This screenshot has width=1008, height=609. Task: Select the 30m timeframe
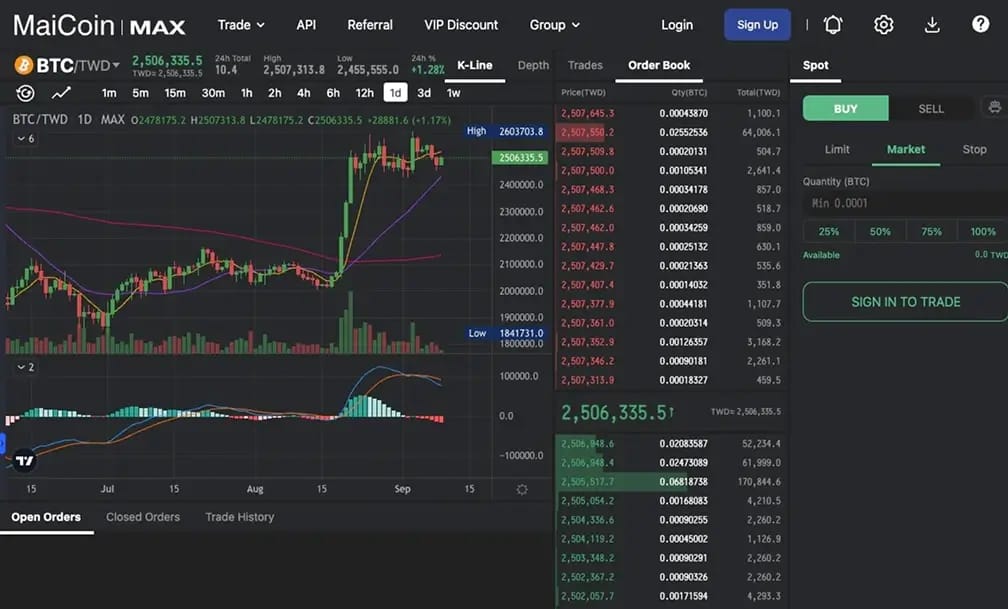coord(213,93)
